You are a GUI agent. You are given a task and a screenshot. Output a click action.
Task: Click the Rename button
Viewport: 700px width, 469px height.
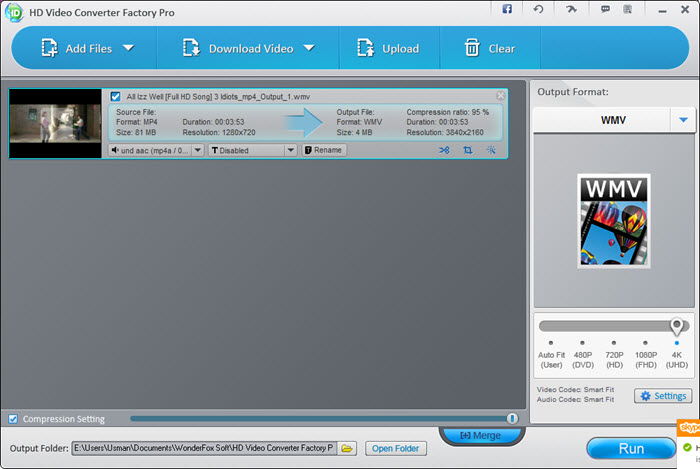(x=324, y=150)
